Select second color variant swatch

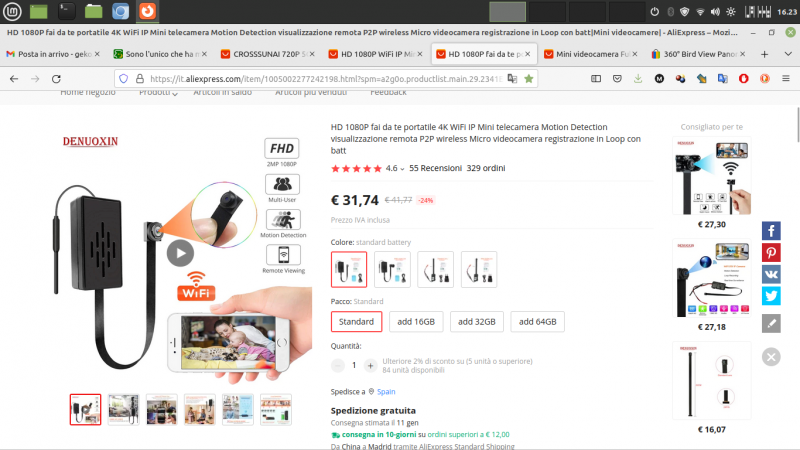(x=392, y=269)
